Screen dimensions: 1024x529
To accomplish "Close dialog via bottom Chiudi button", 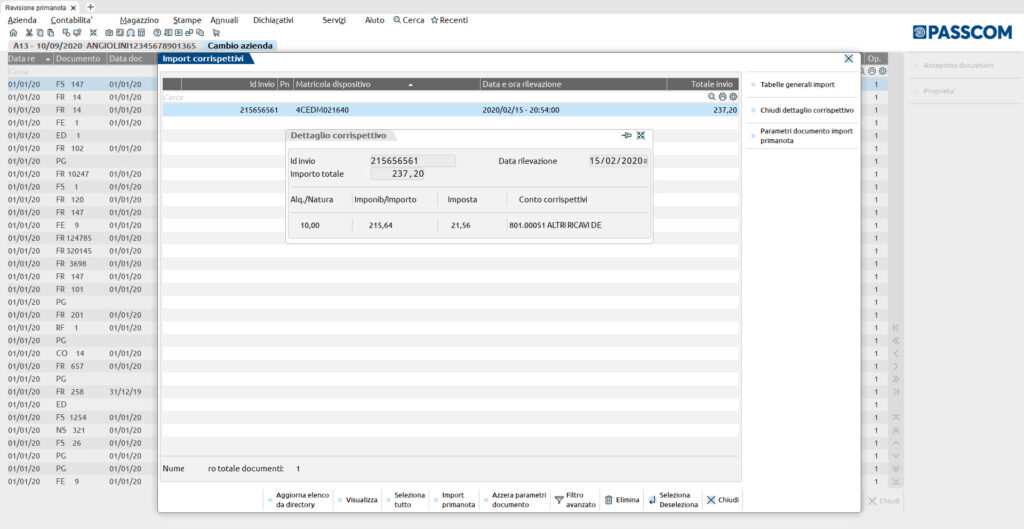I will [x=722, y=500].
